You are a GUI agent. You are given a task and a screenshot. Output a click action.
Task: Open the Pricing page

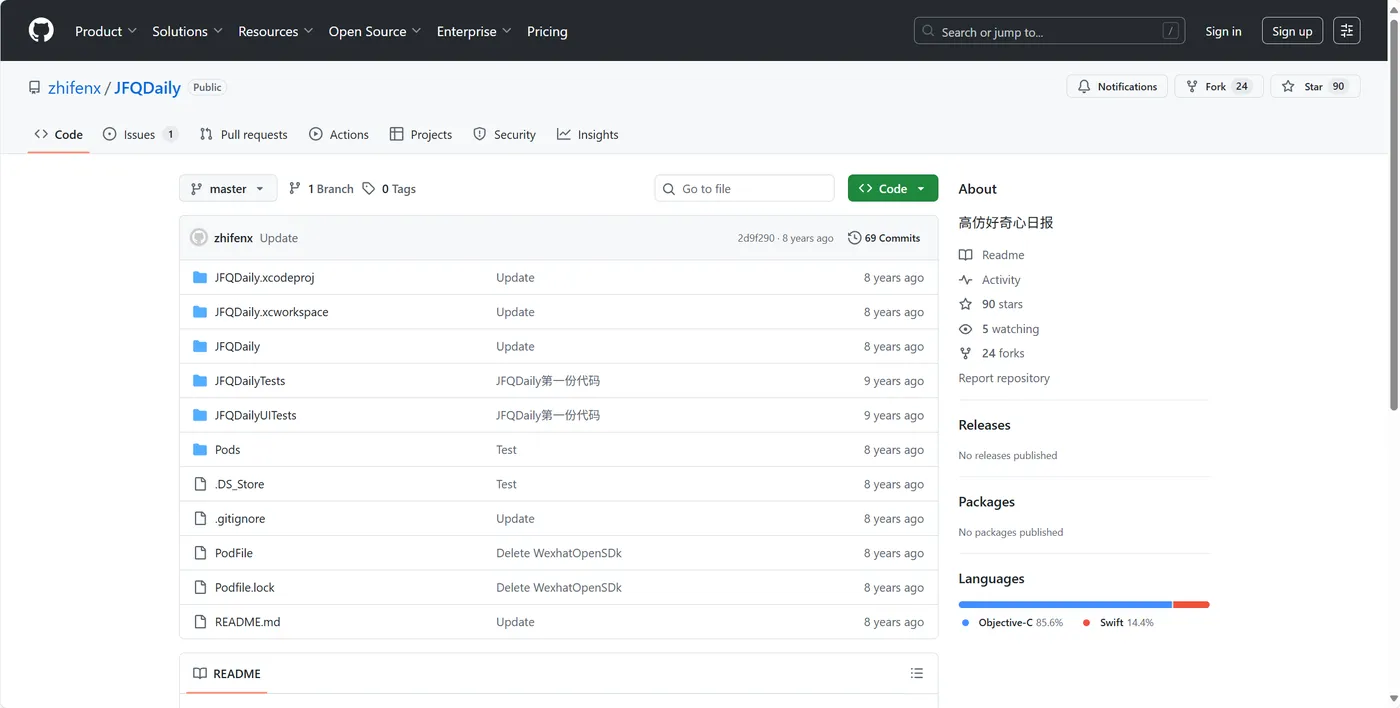[547, 31]
